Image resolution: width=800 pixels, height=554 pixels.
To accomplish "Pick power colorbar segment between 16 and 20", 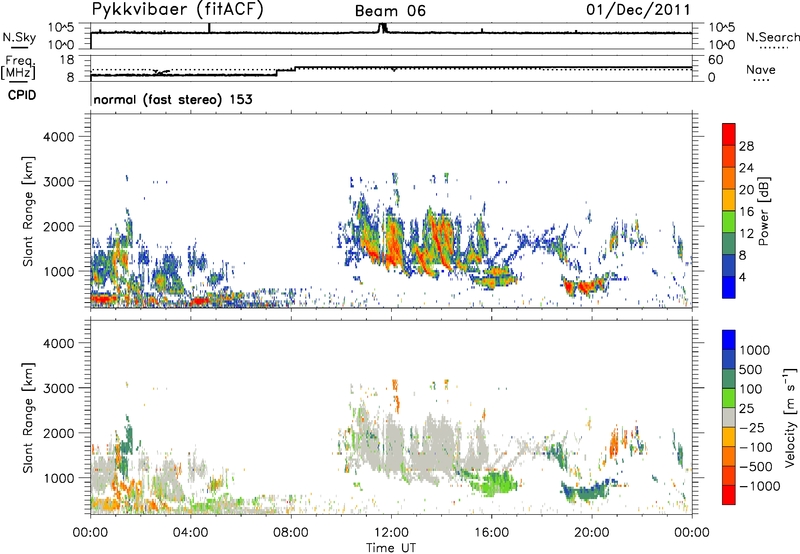I will [729, 200].
